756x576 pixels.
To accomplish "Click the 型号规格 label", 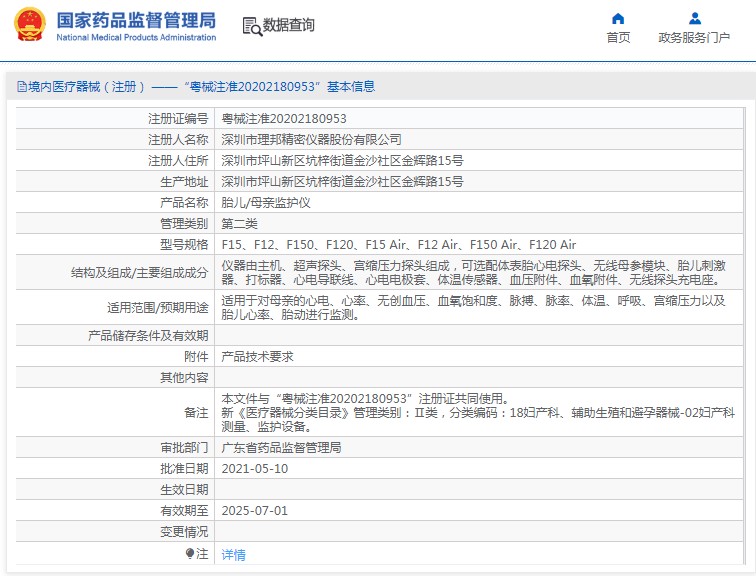I will (184, 245).
